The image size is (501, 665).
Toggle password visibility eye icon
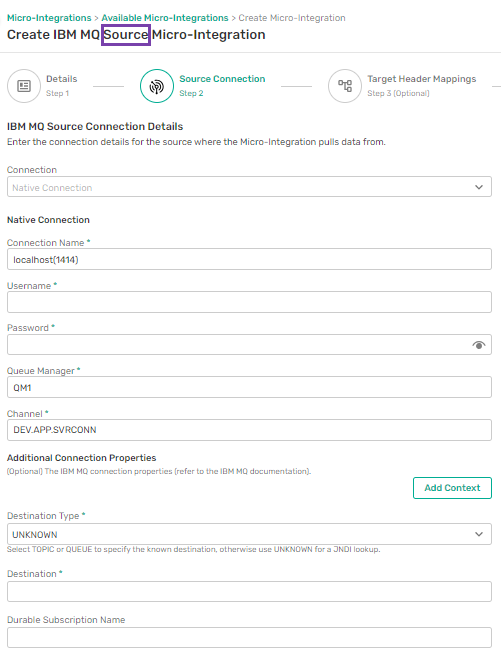coord(479,345)
